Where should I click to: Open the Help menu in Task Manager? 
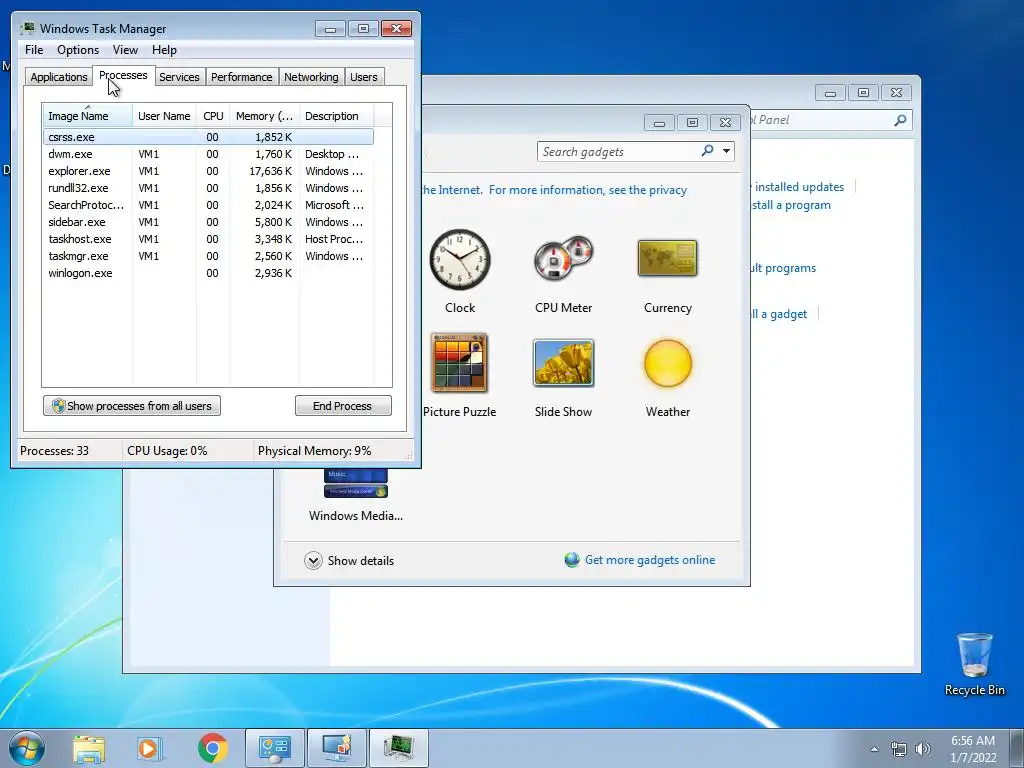pos(164,50)
